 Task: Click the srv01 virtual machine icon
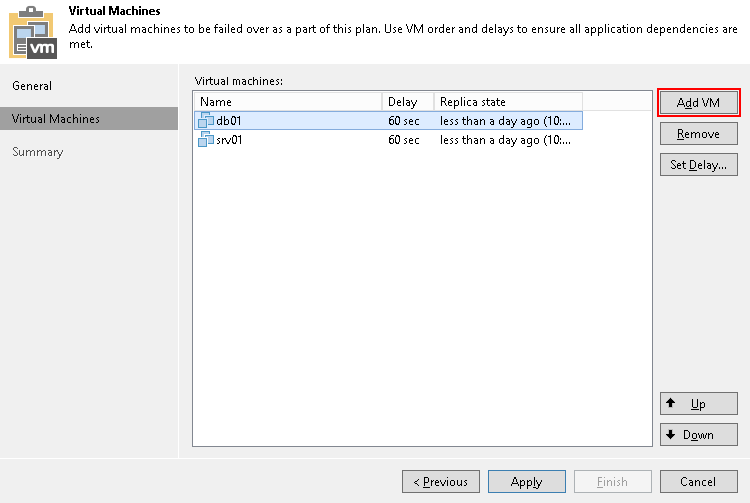pos(206,140)
